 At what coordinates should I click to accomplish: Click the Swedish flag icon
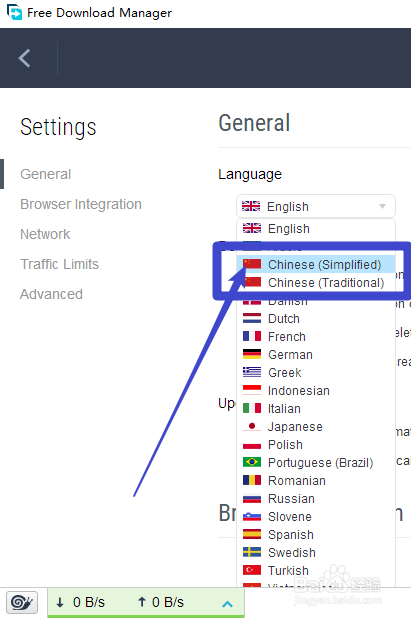(x=252, y=552)
